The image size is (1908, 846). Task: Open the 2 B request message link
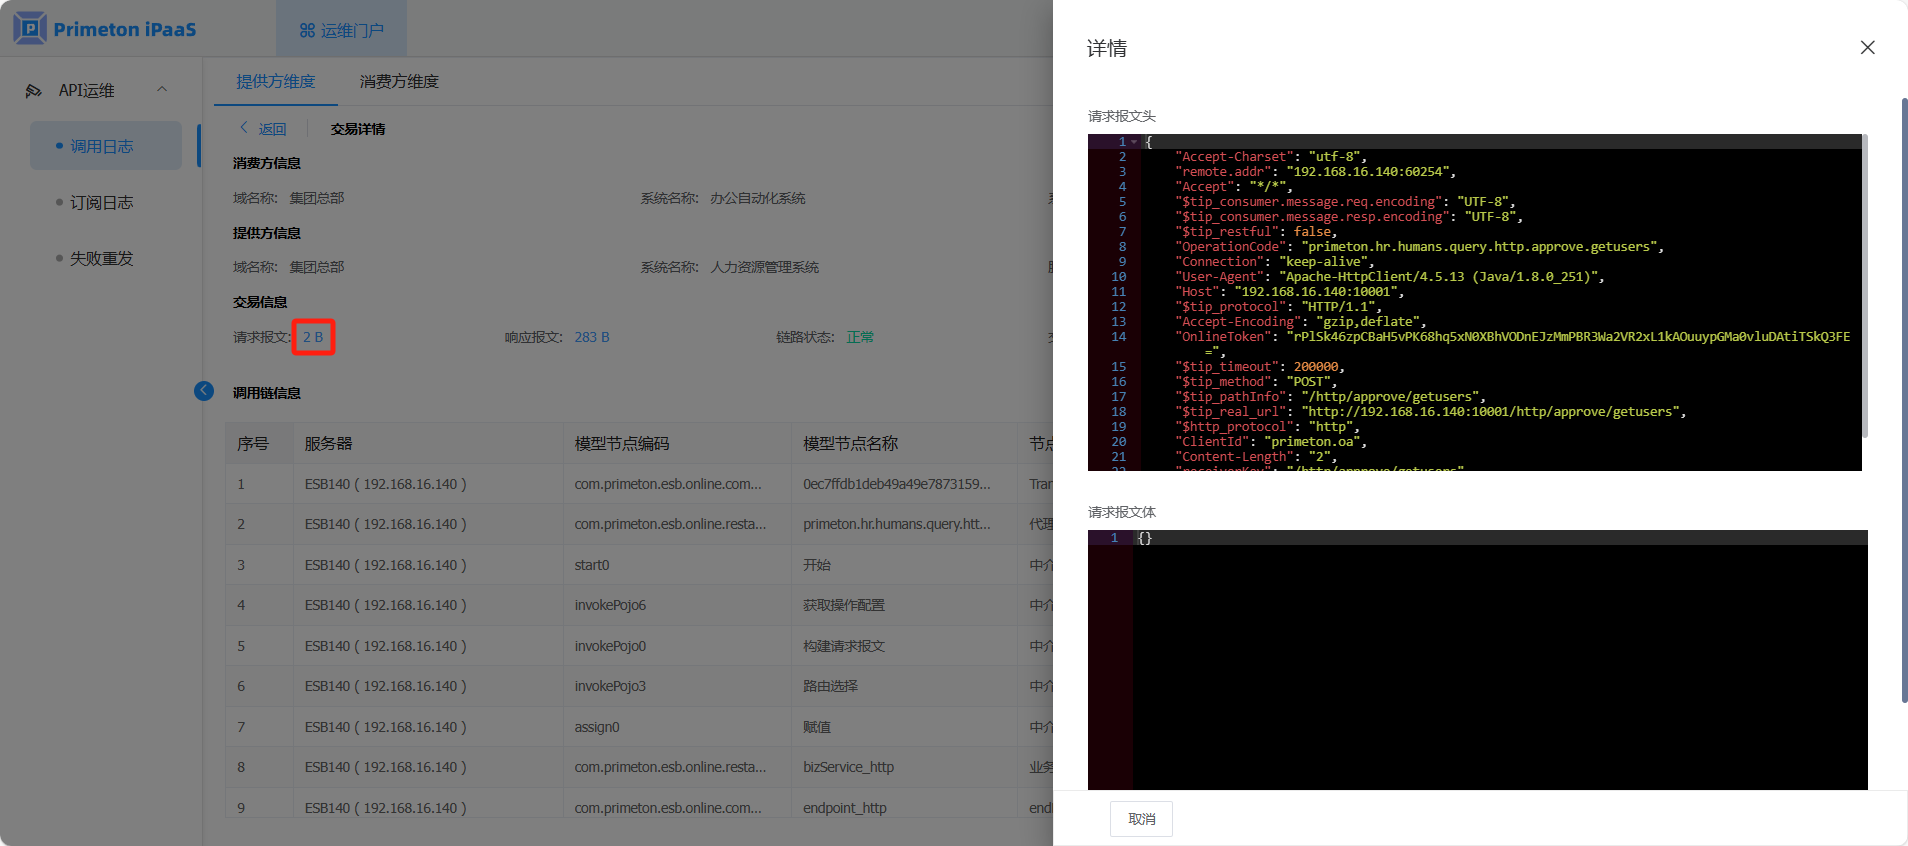pos(313,337)
